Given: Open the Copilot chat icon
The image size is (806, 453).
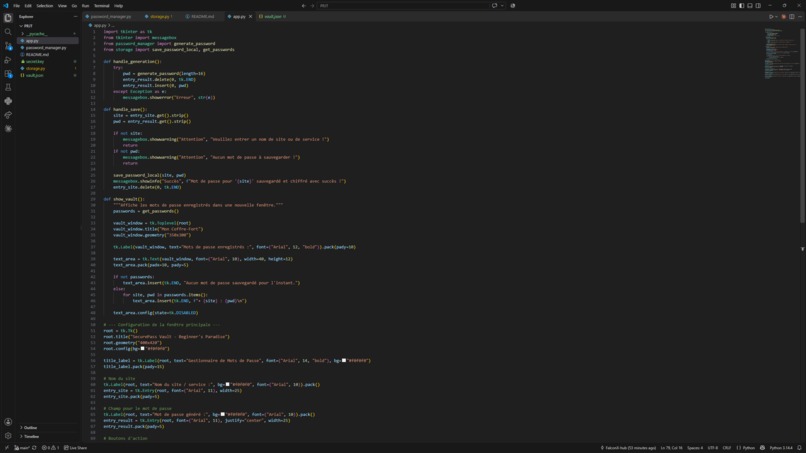Looking at the screenshot, I should 494,6.
